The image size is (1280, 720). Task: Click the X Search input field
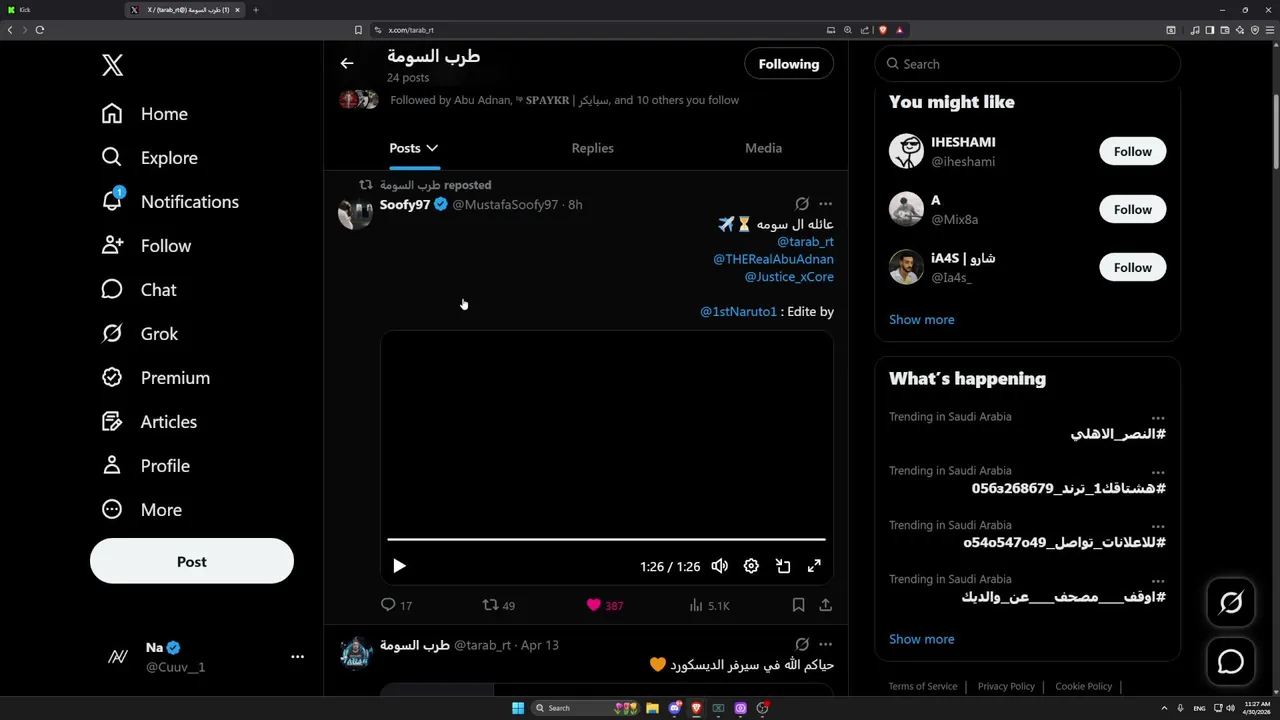(1028, 64)
